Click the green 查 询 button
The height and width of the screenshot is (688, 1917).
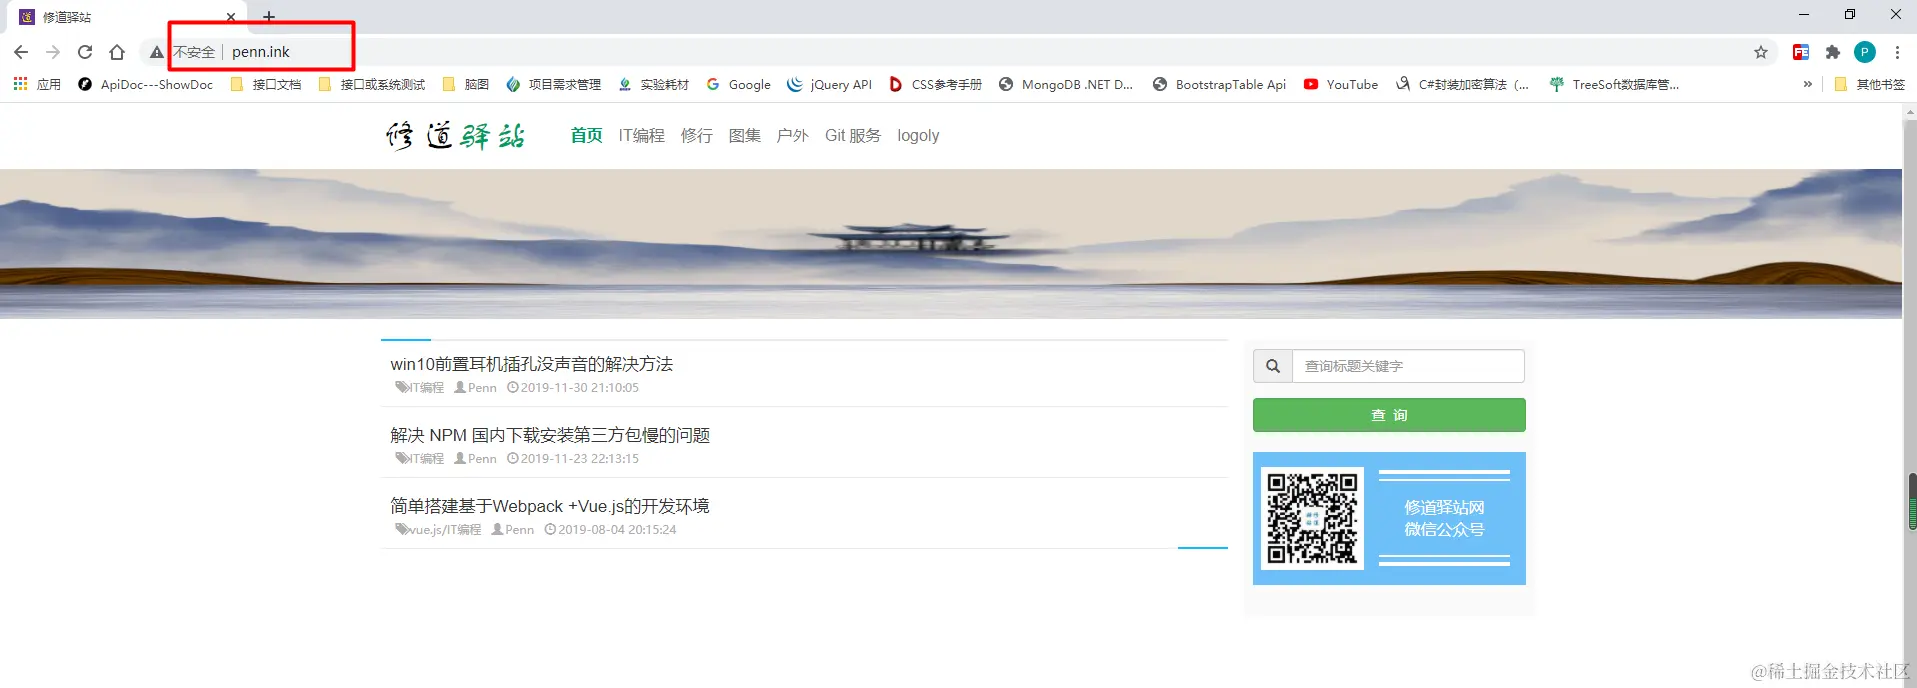[x=1389, y=415]
